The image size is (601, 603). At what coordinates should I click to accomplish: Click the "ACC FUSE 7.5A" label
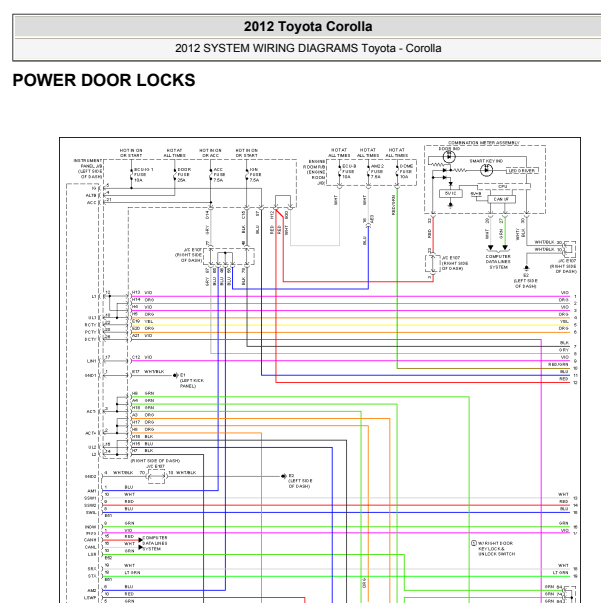pyautogui.click(x=219, y=175)
